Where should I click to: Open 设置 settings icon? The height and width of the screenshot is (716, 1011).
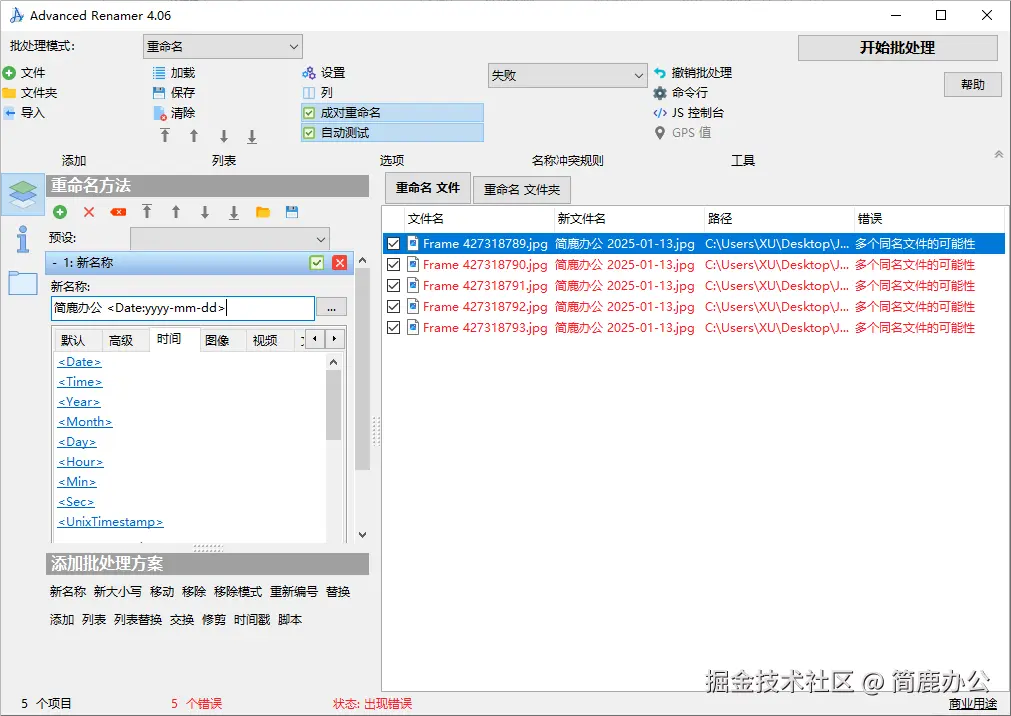[x=309, y=73]
